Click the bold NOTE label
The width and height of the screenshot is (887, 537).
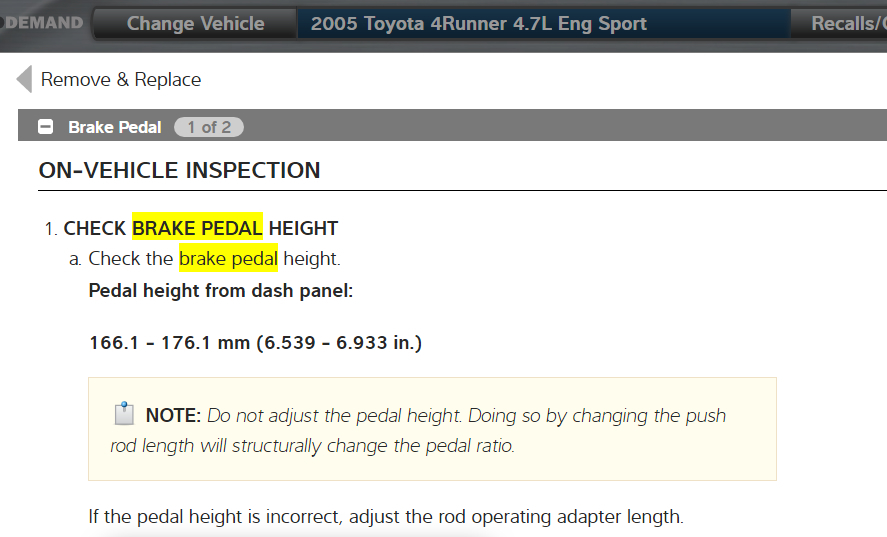[174, 415]
